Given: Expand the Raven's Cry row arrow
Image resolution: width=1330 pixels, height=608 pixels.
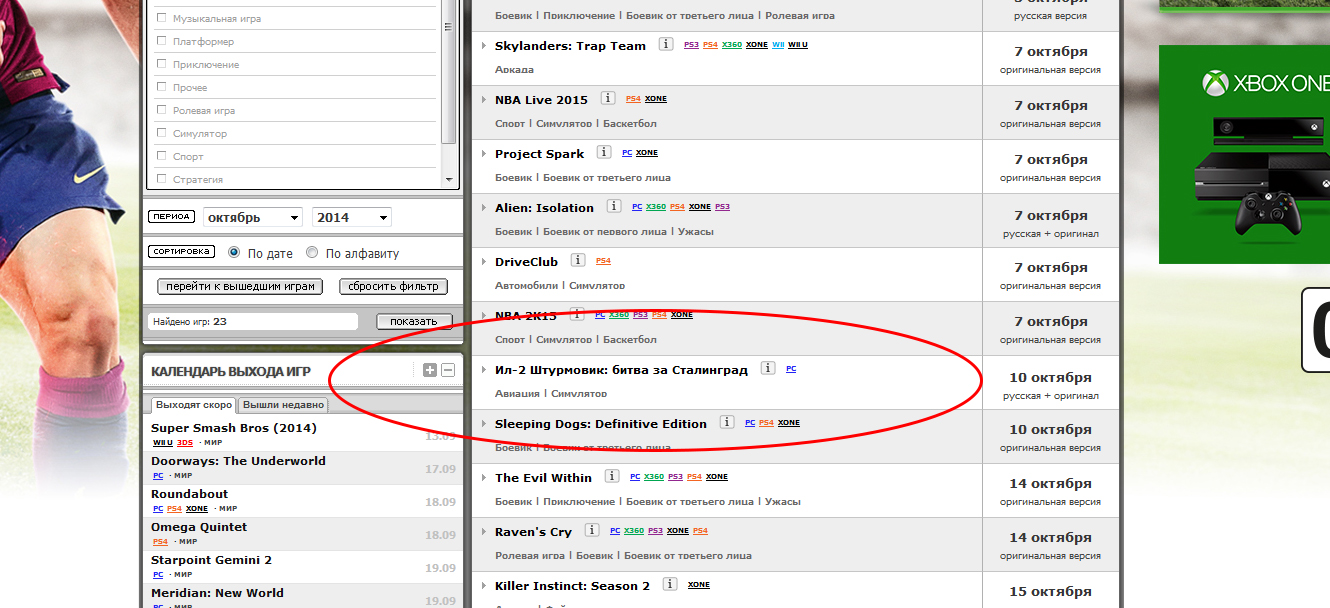Looking at the screenshot, I should (x=483, y=532).
